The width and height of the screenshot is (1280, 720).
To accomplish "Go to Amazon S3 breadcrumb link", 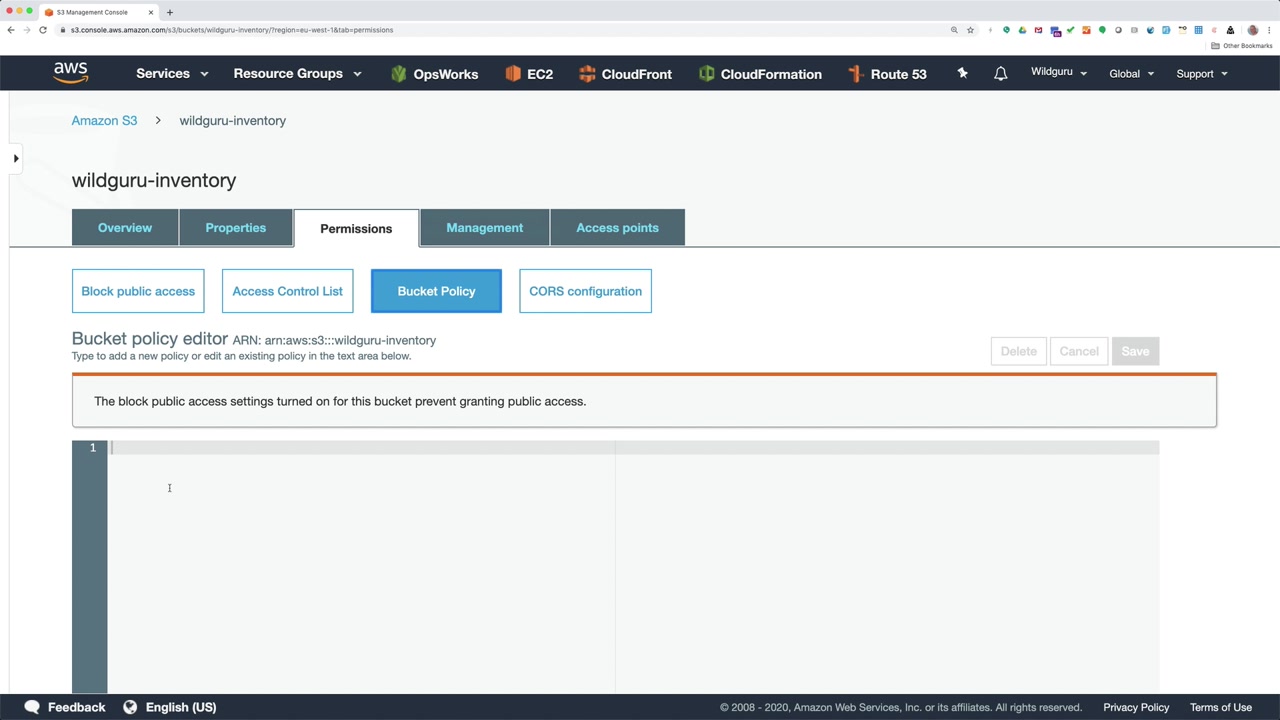I will point(104,121).
